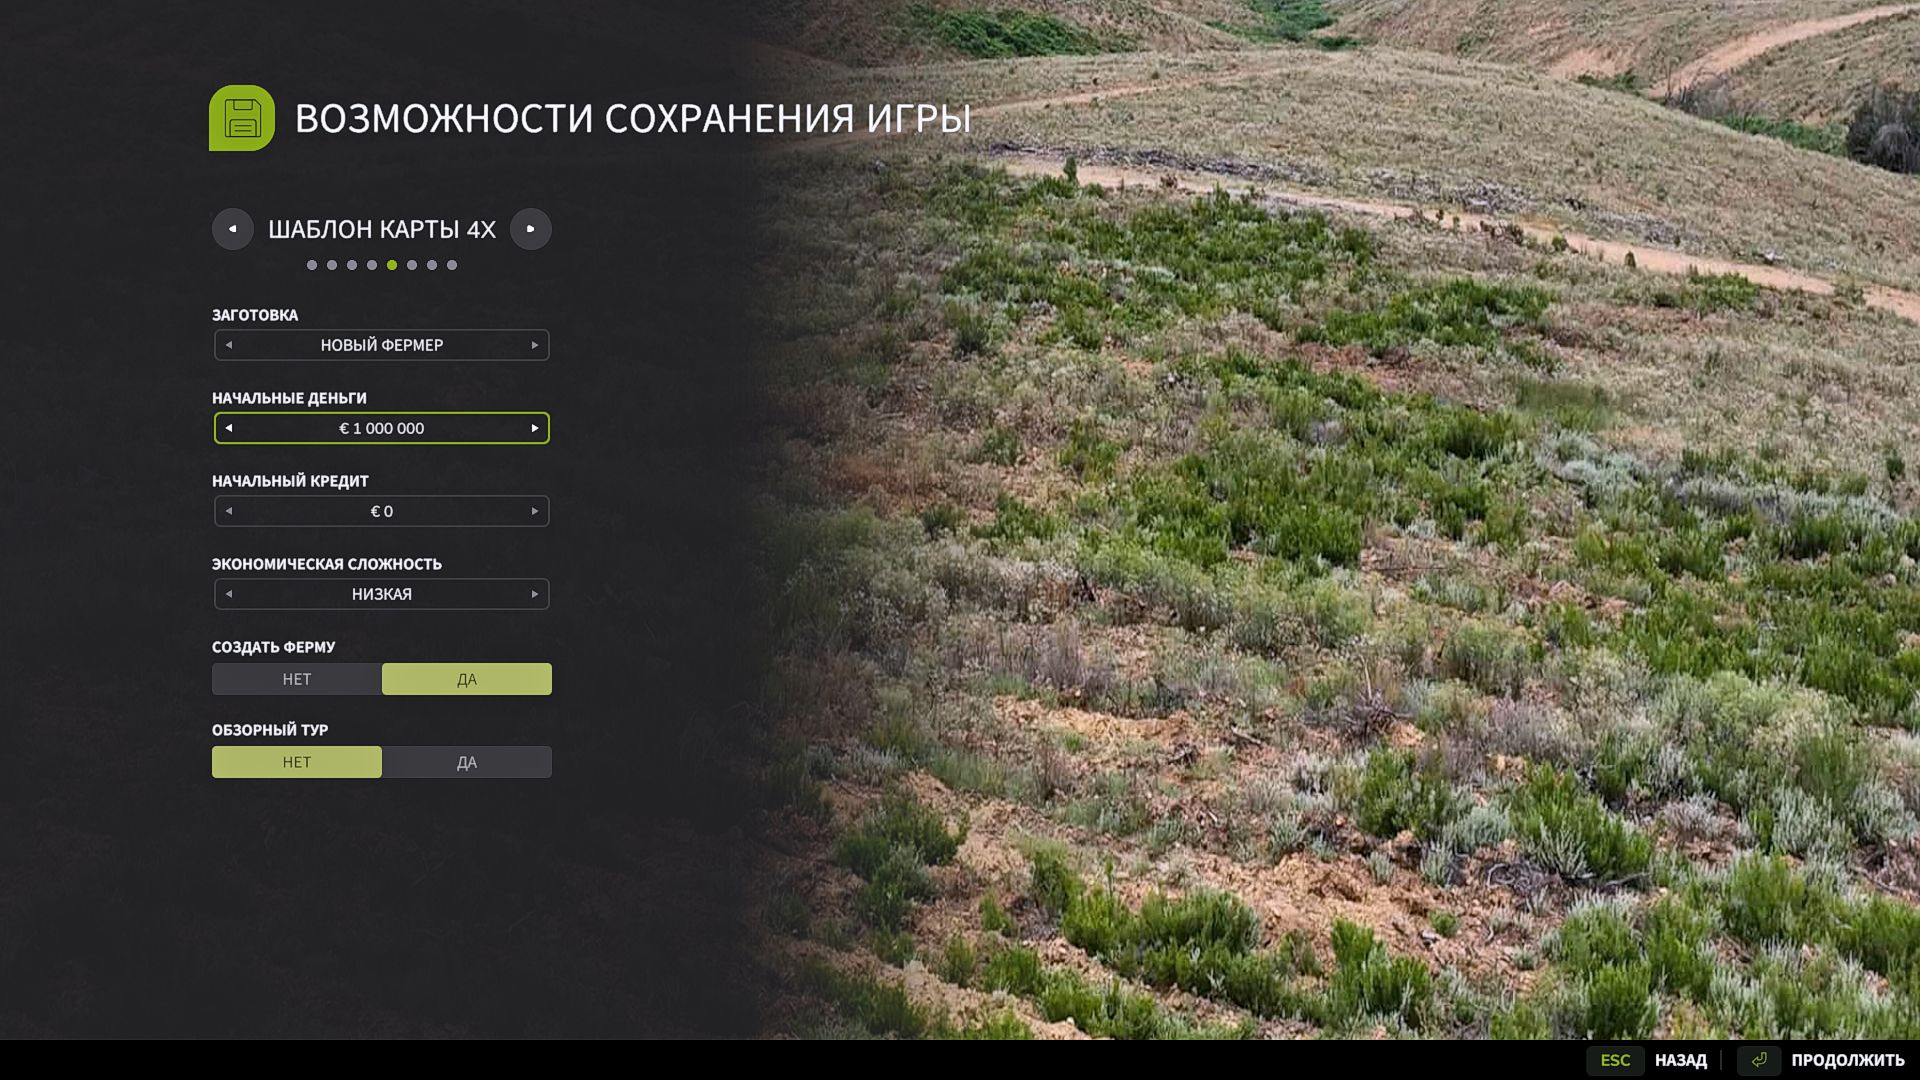This screenshot has width=1920, height=1080.
Task: Go to next map with right round arrow
Action: 531,229
